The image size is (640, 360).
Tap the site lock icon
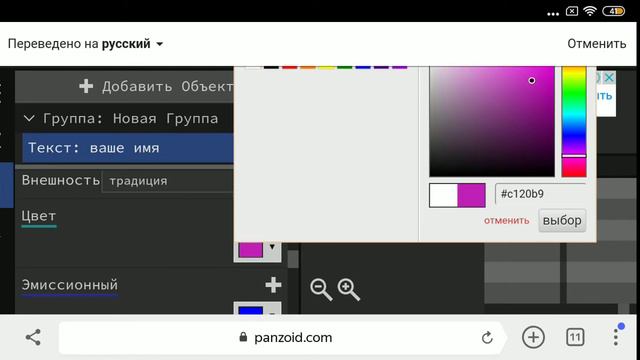click(x=243, y=337)
